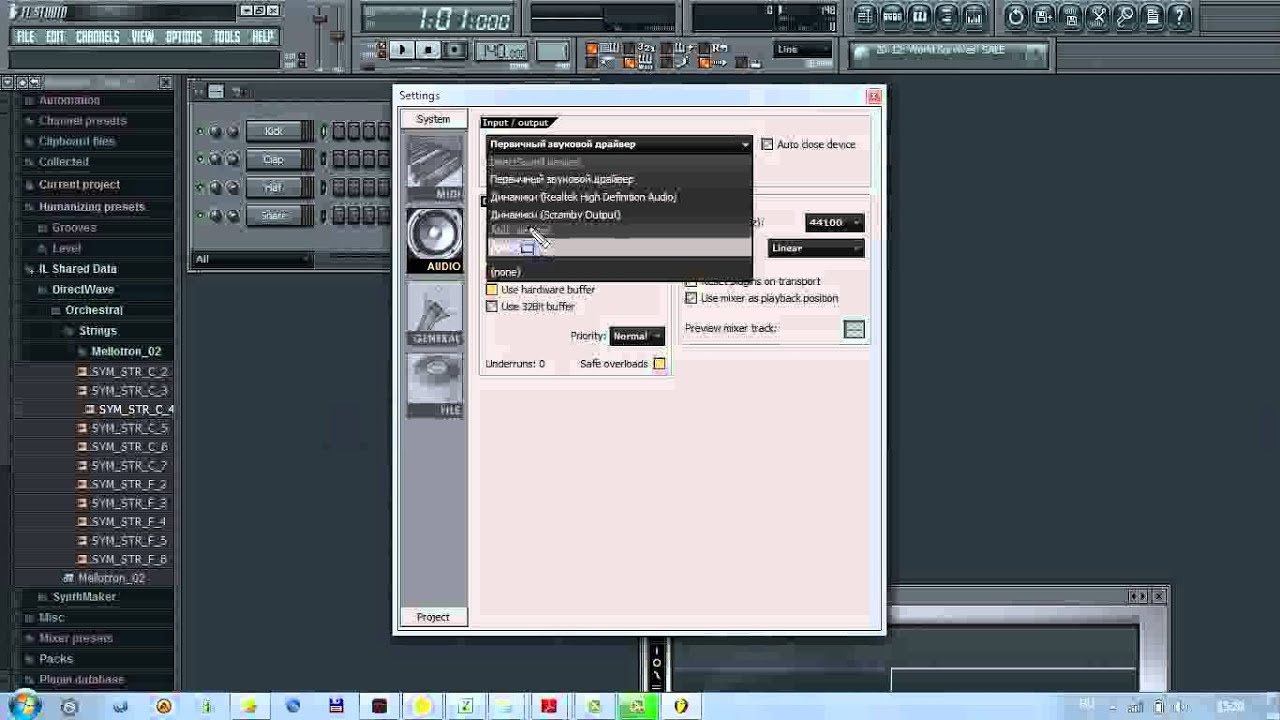Toggle Use 32Bit buffer checkbox
The image size is (1280, 720).
[x=492, y=307]
